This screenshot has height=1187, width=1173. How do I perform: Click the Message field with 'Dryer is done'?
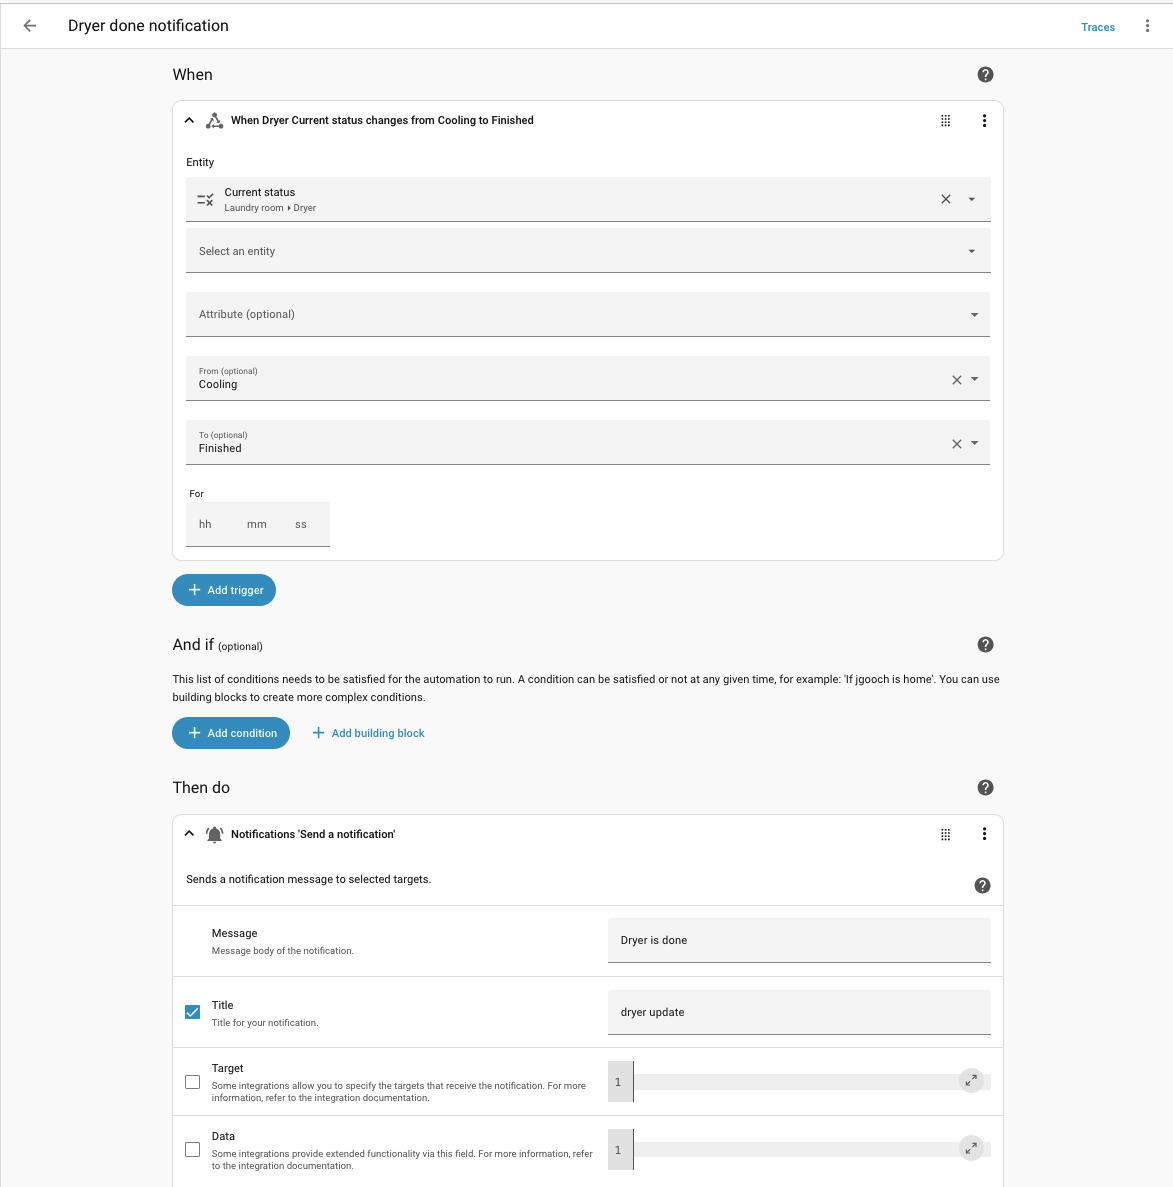coord(798,940)
